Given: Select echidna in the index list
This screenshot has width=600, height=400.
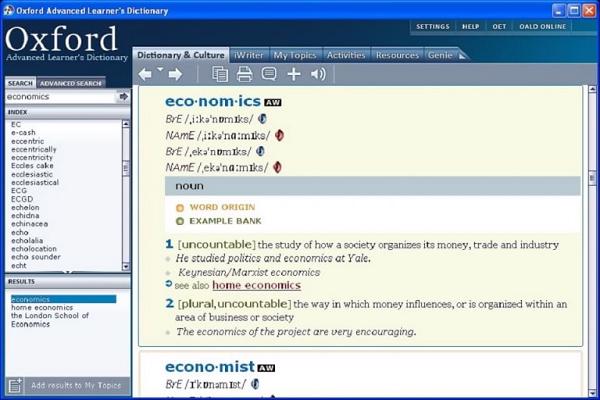Looking at the screenshot, I should (x=25, y=216).
